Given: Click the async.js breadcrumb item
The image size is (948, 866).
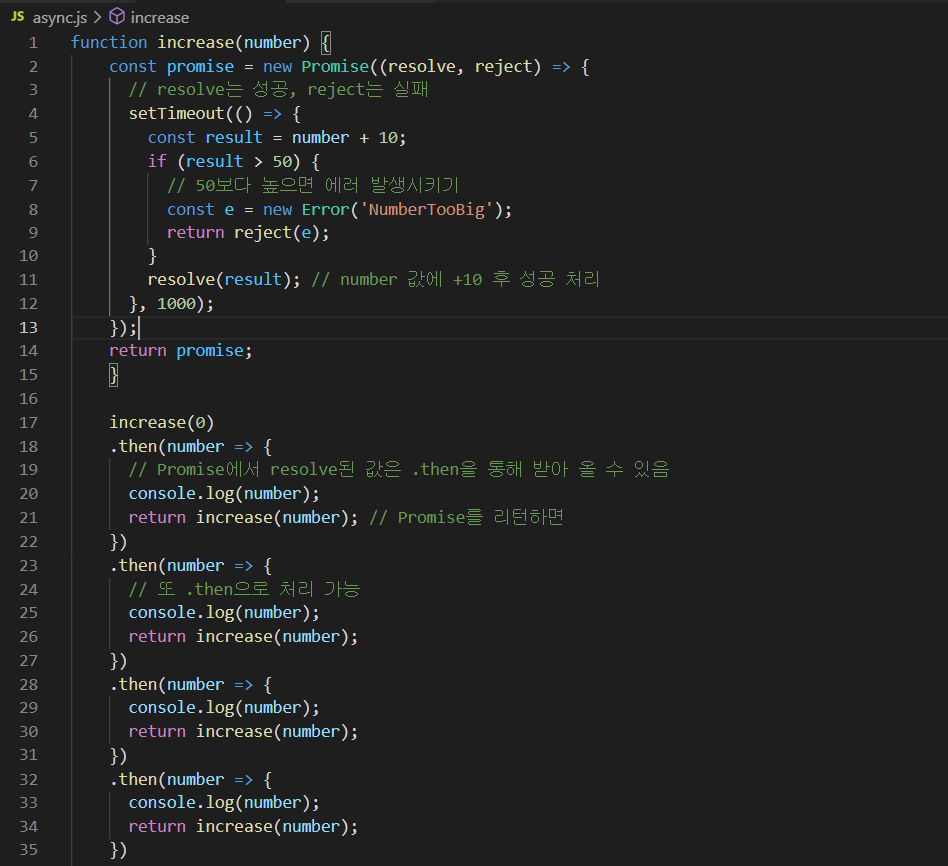Looking at the screenshot, I should [59, 18].
